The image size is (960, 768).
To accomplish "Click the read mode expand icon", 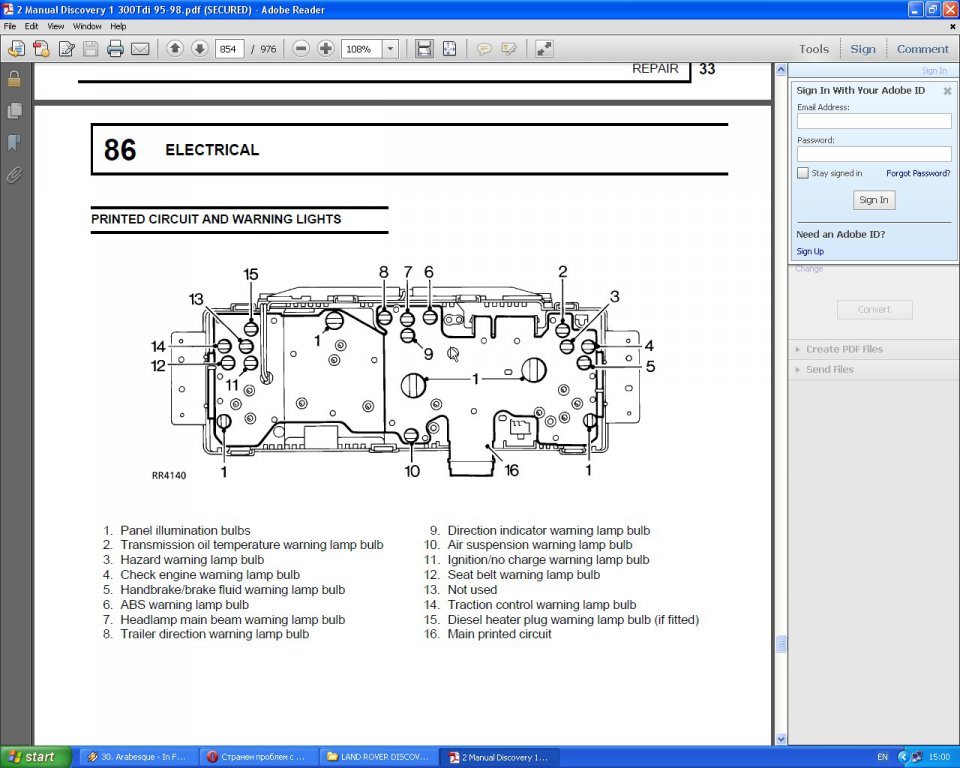I will coord(544,48).
